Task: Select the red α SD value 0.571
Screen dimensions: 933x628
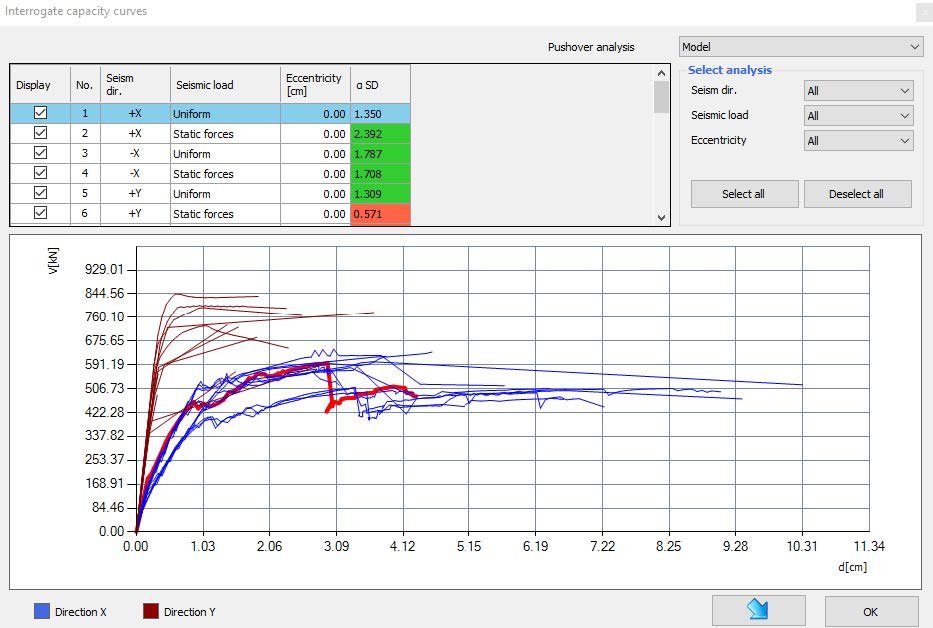Action: (380, 214)
